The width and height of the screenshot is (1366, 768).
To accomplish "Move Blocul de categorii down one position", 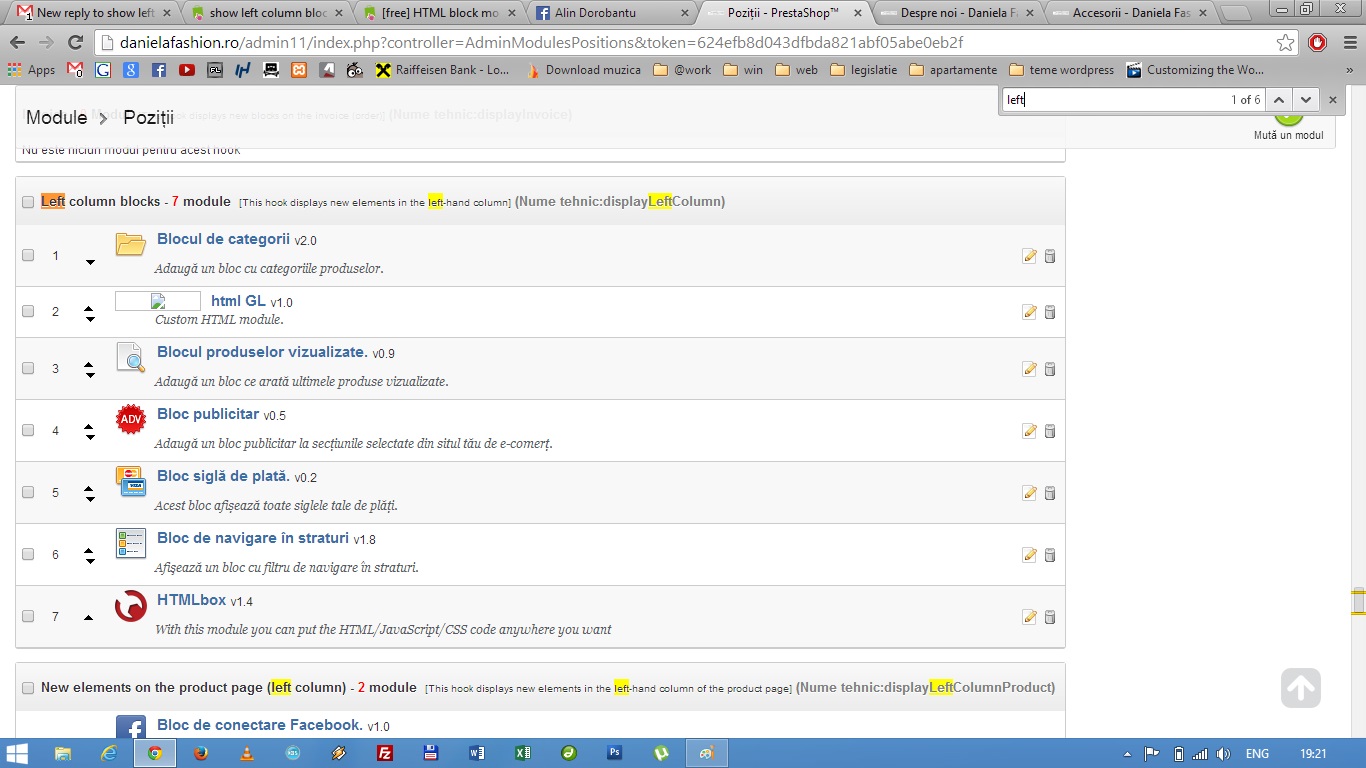I will (x=90, y=262).
